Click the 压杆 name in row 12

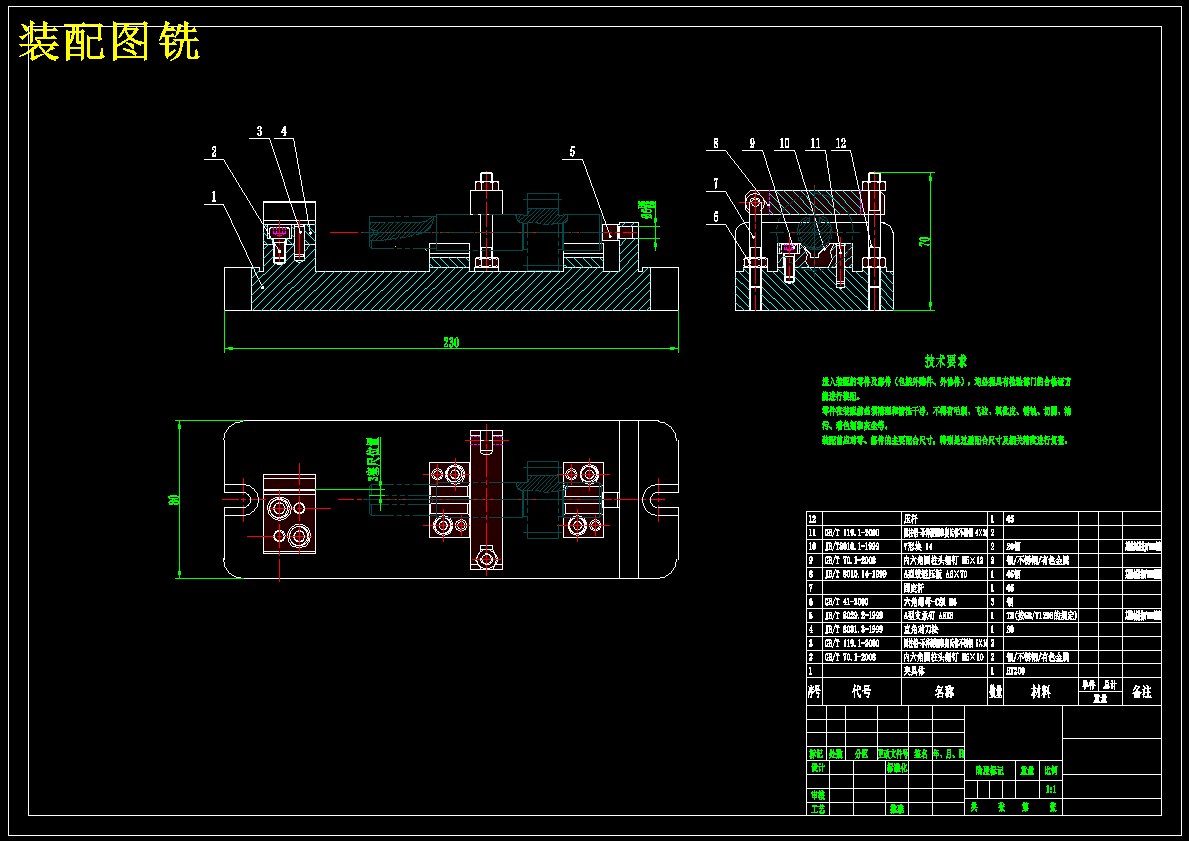click(x=911, y=519)
